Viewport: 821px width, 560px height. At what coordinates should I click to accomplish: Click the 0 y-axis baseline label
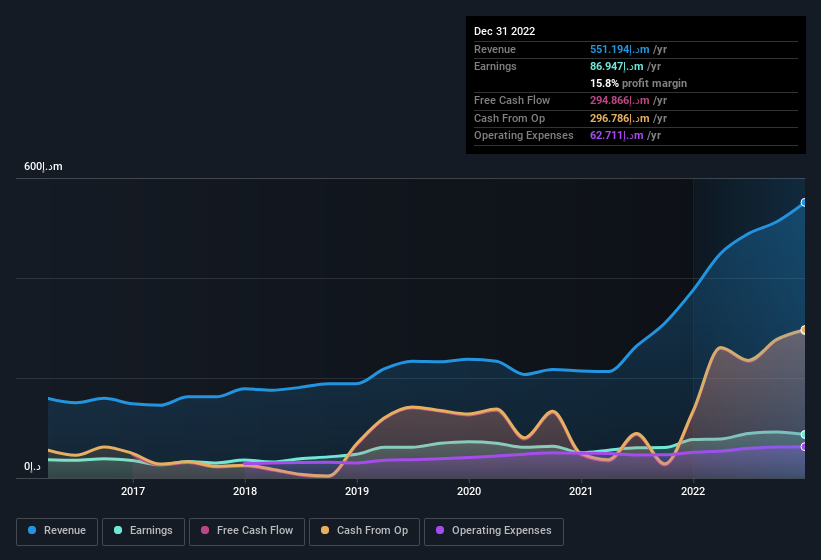tap(32, 466)
